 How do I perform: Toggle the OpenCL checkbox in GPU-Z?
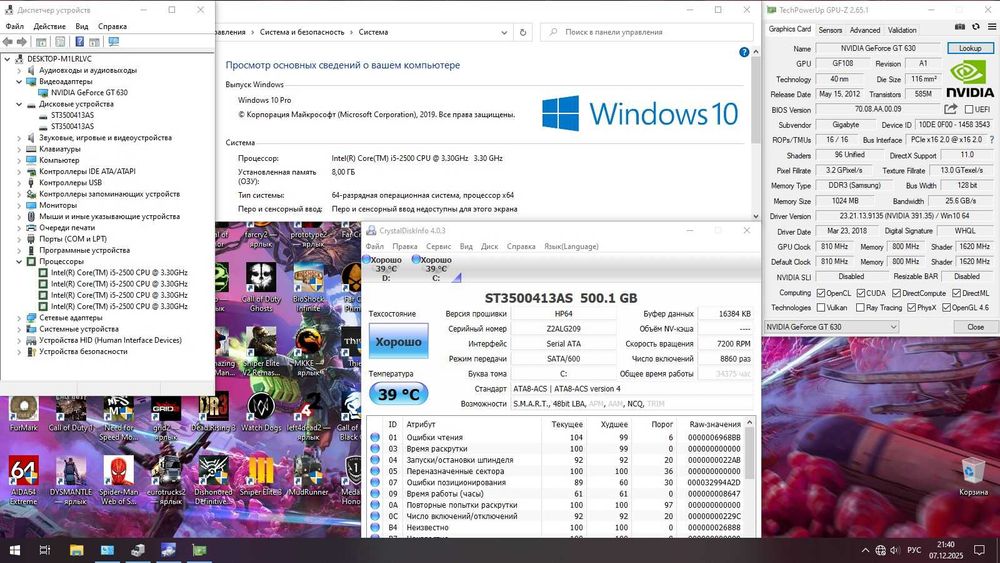pos(821,293)
